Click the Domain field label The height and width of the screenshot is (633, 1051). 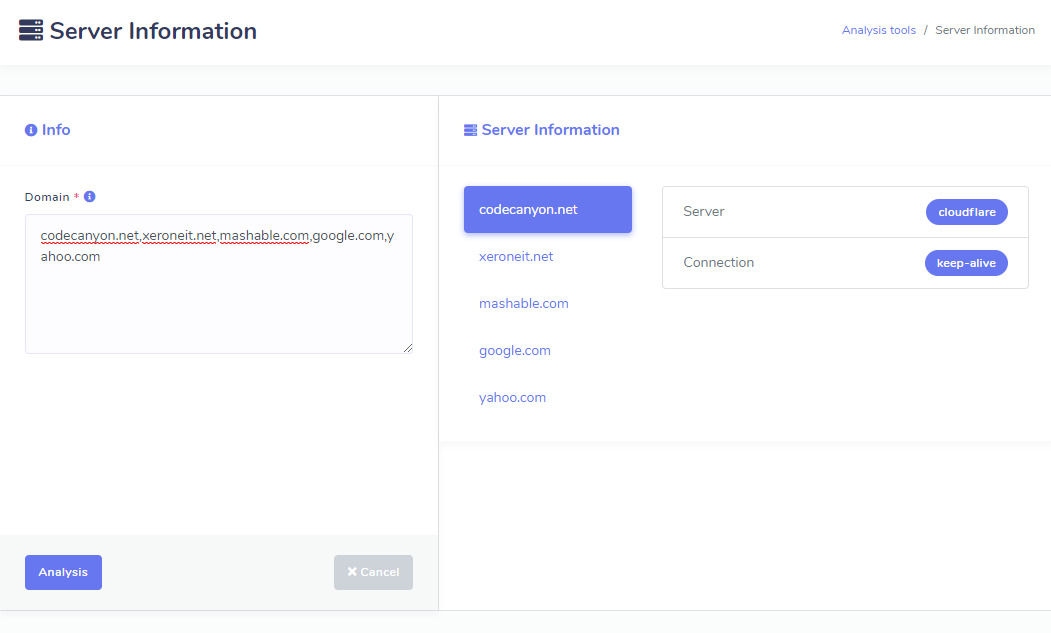point(47,197)
